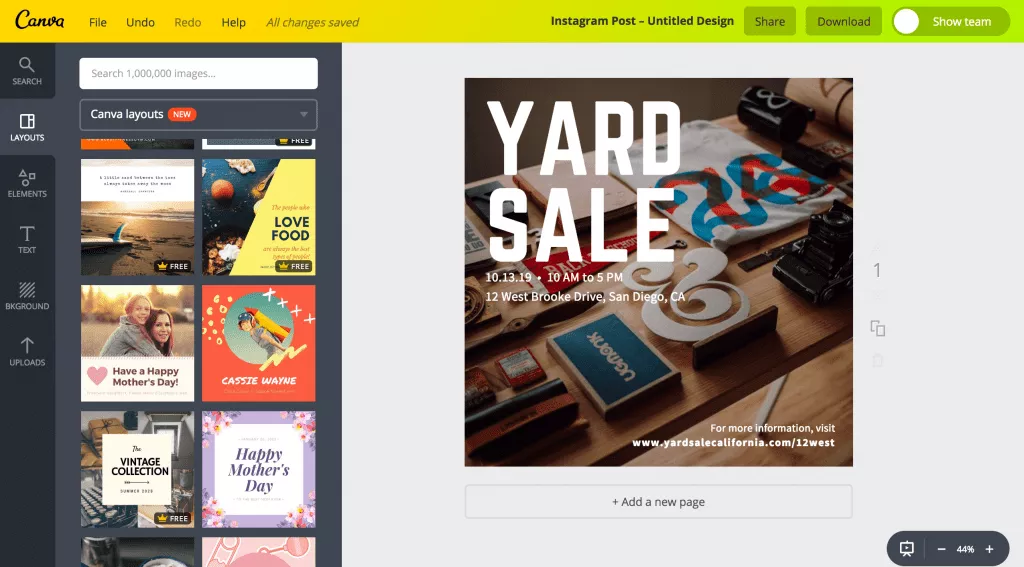Zoom in with the plus button
Viewport: 1024px width, 567px height.
989,549
